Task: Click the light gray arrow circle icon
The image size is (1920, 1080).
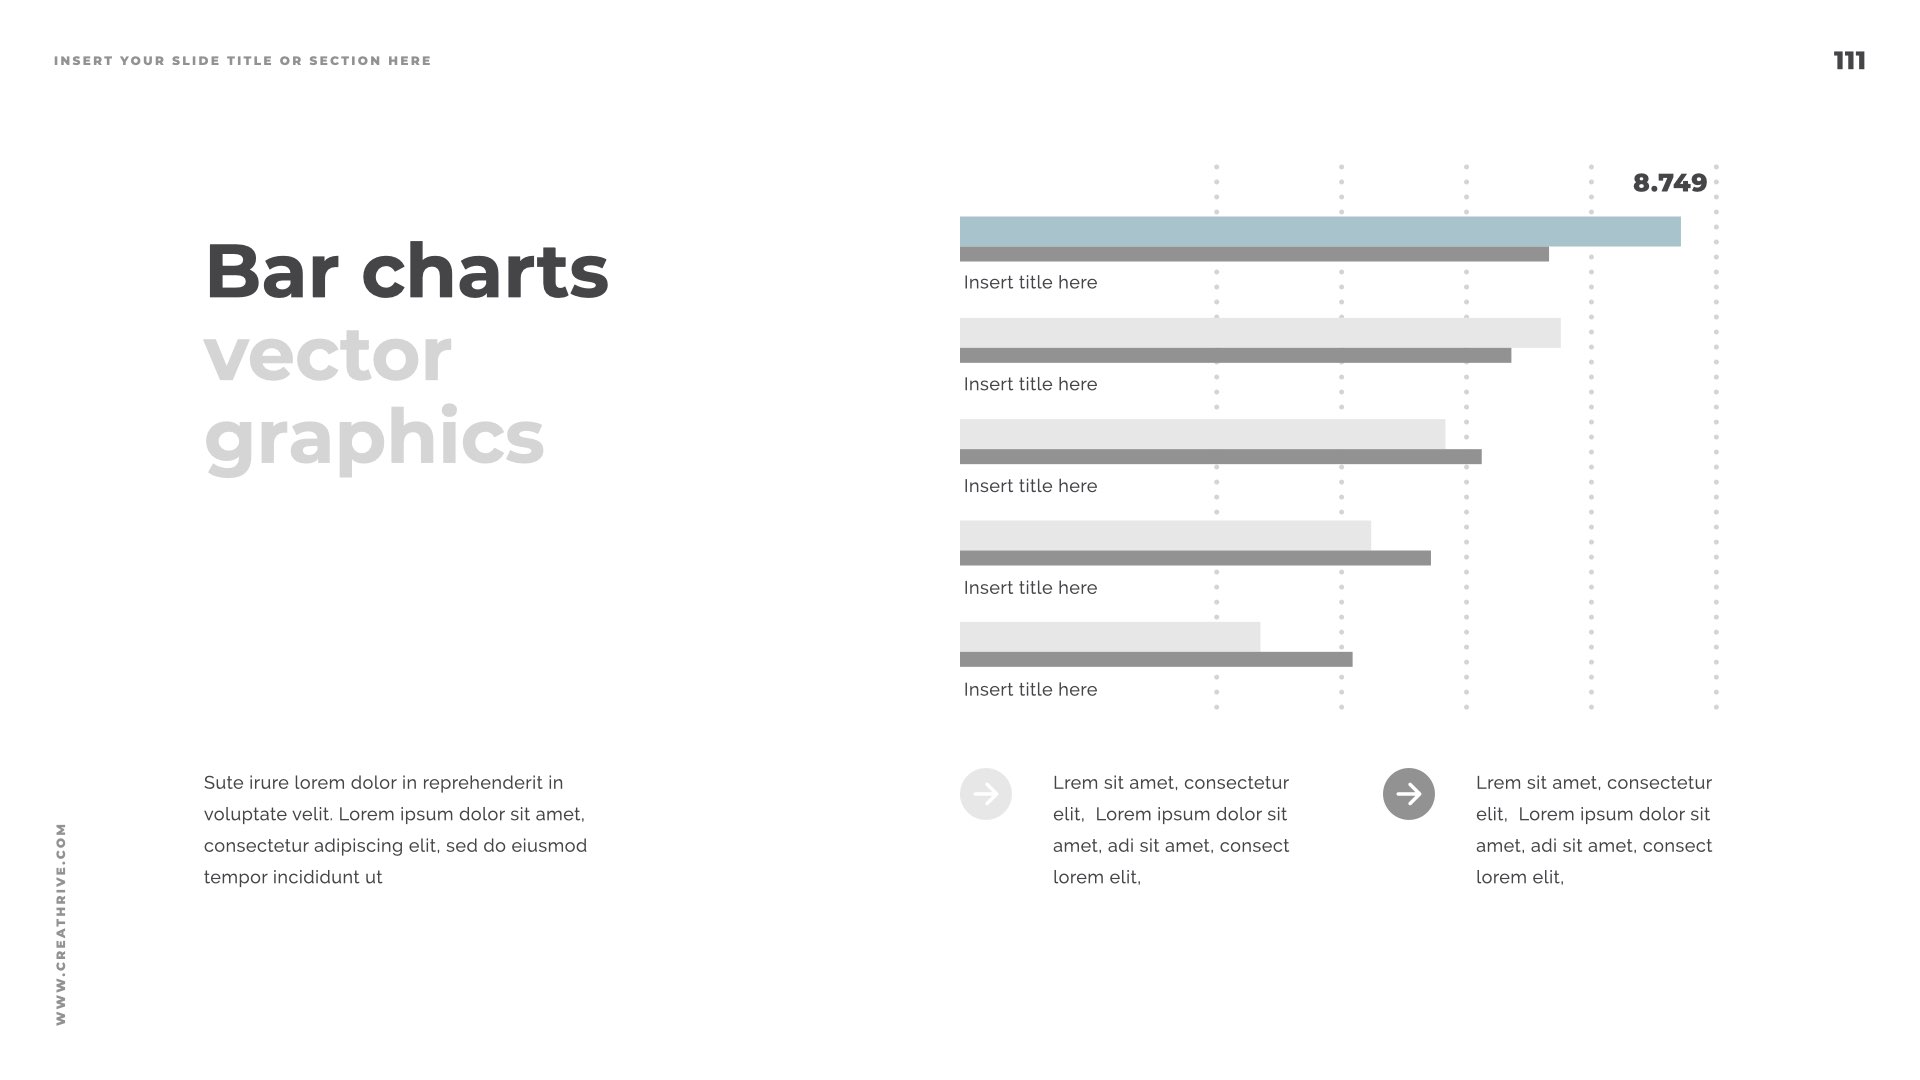Action: (x=985, y=794)
